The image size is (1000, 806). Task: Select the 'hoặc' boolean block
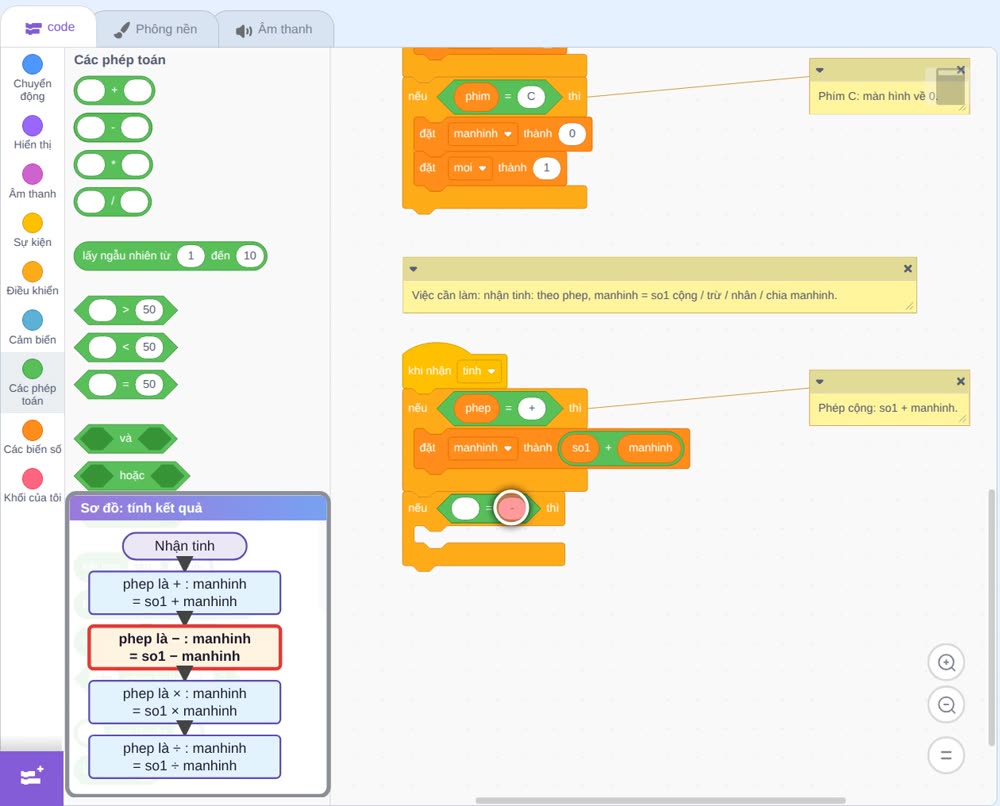(x=132, y=476)
